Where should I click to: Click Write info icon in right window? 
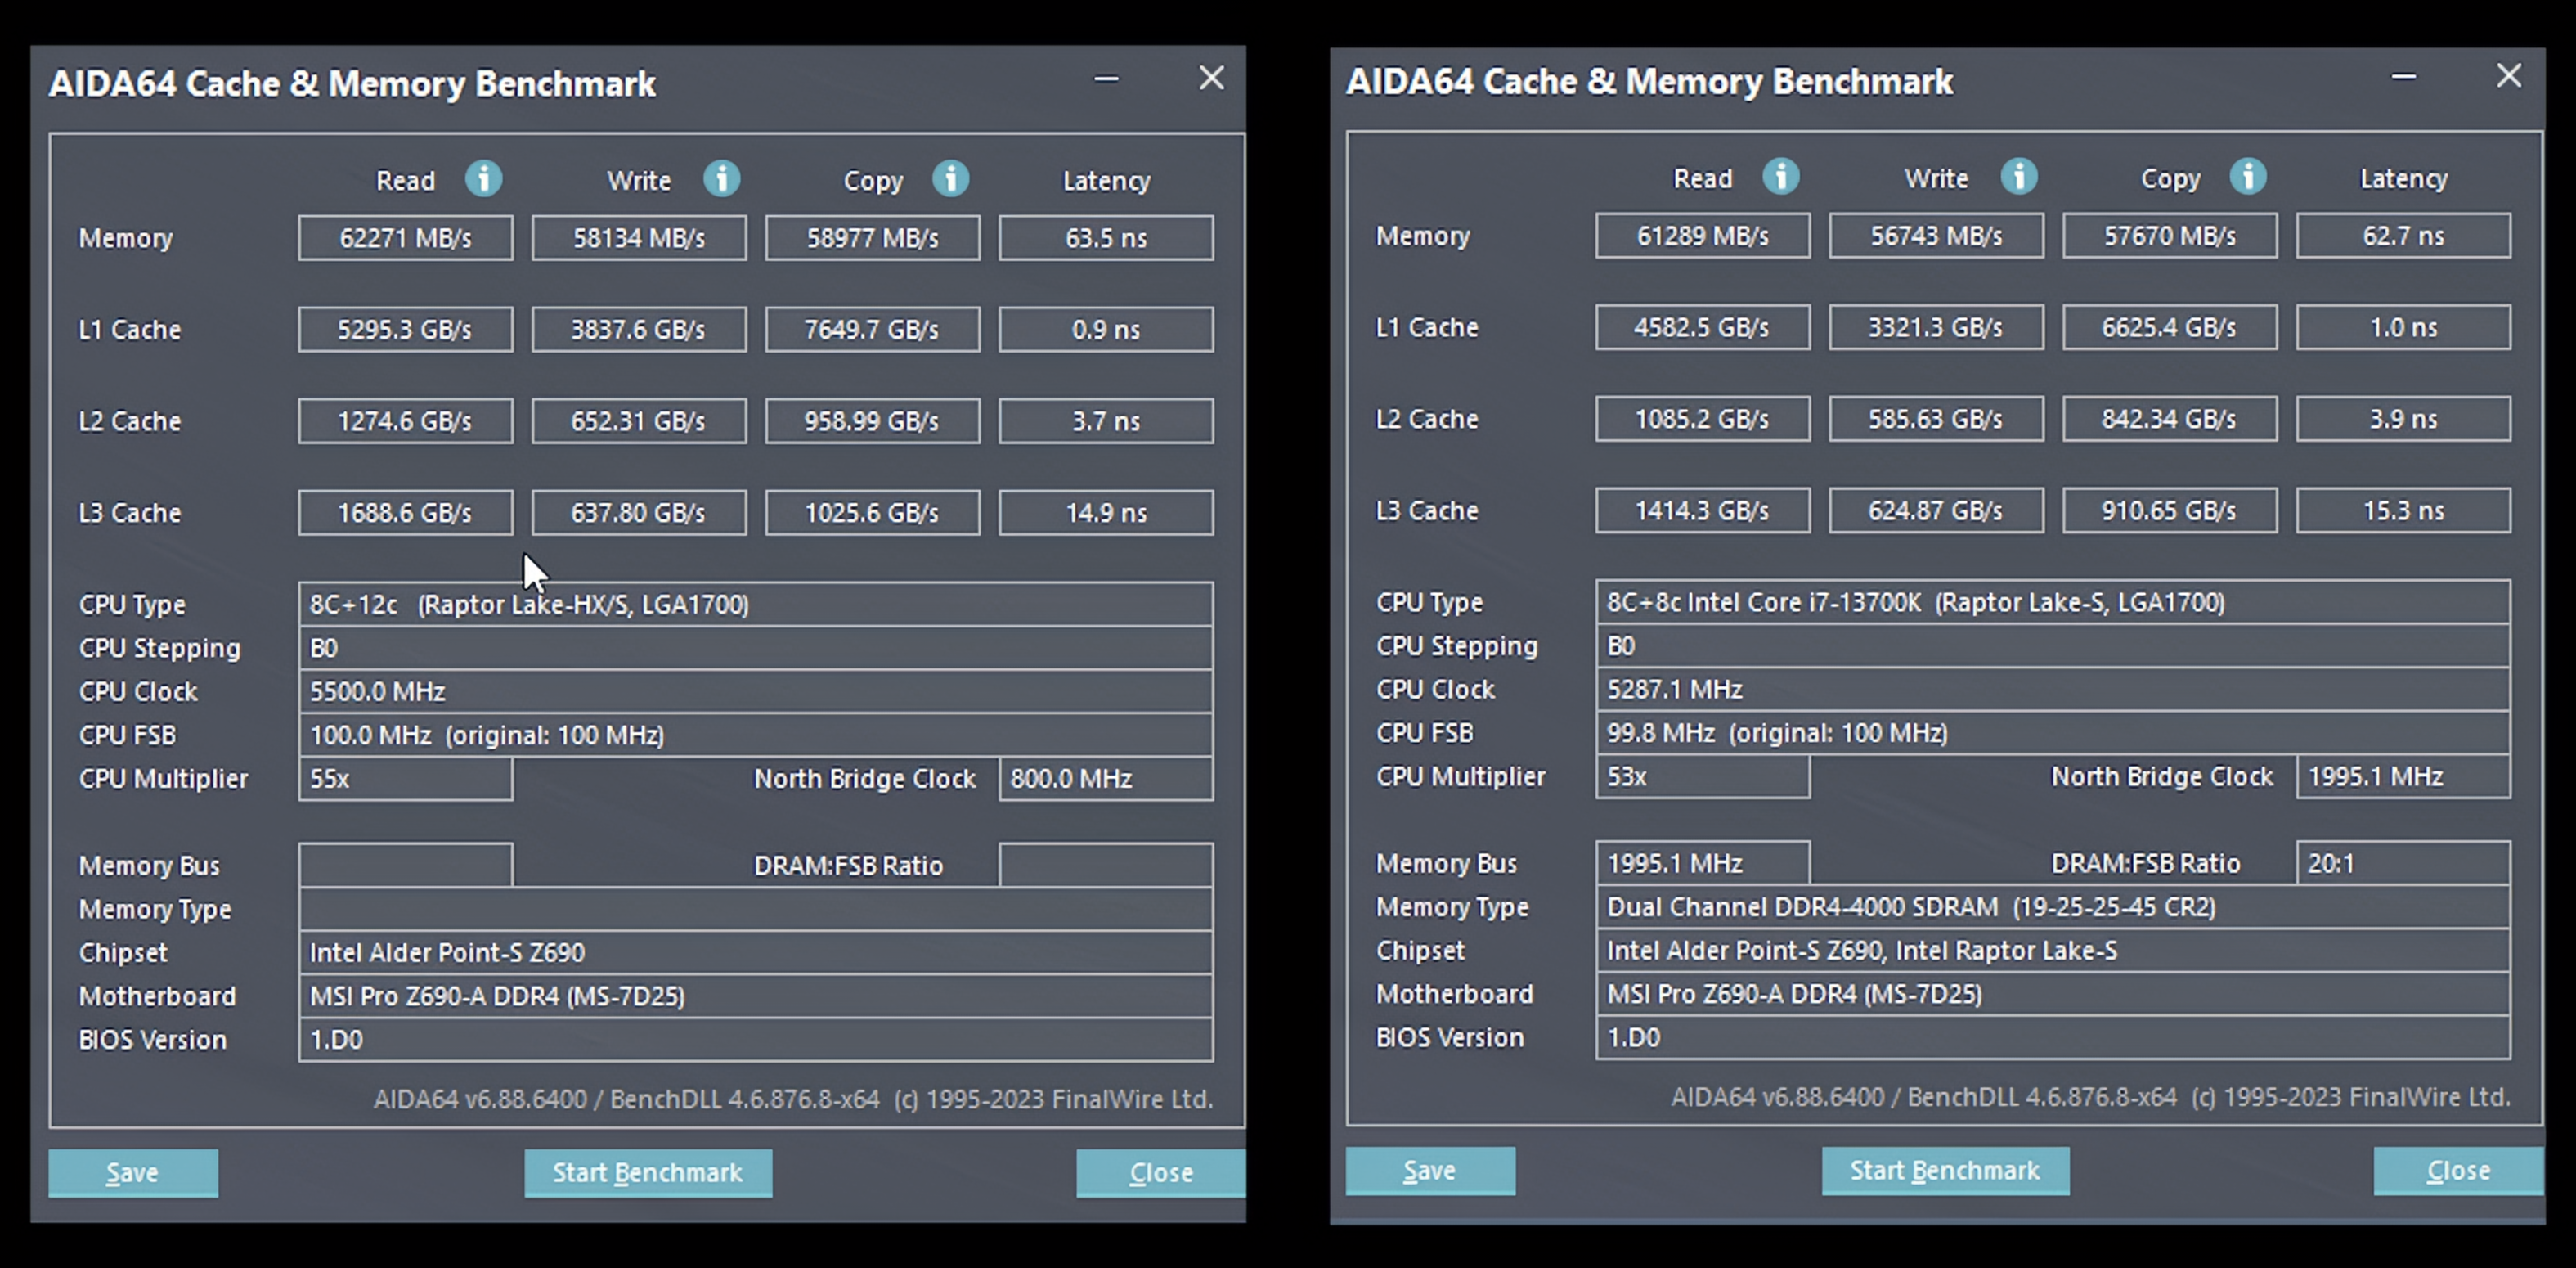(x=2018, y=177)
